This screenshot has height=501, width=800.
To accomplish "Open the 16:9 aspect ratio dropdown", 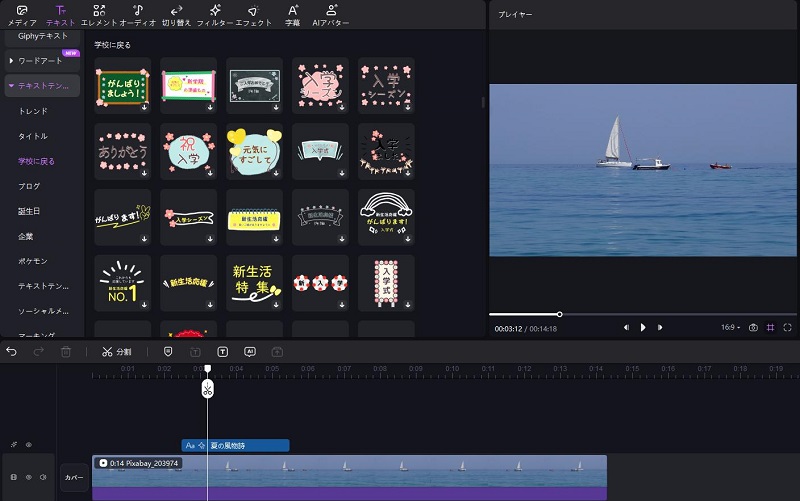I will (732, 327).
